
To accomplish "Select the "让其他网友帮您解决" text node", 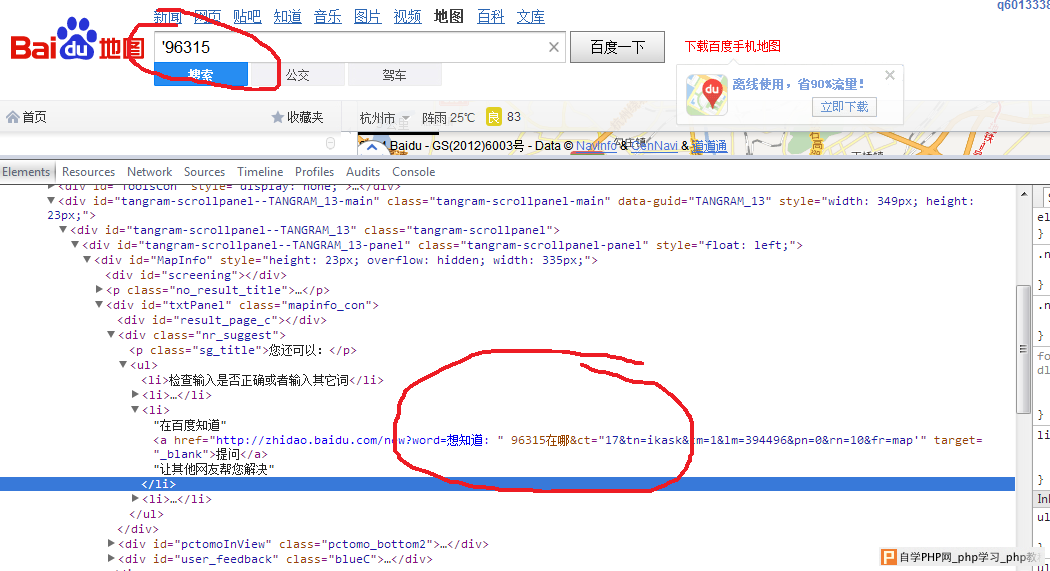I will point(214,469).
